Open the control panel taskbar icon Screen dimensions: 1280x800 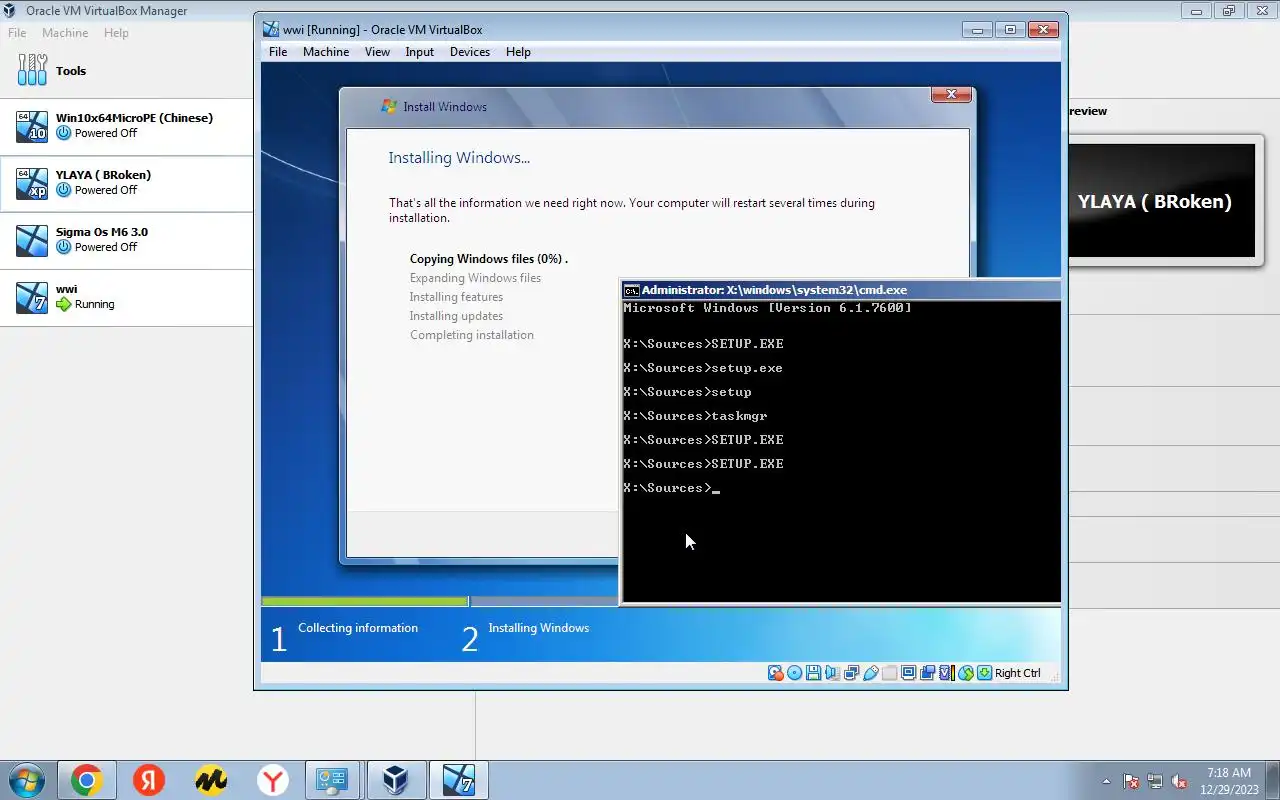click(333, 780)
